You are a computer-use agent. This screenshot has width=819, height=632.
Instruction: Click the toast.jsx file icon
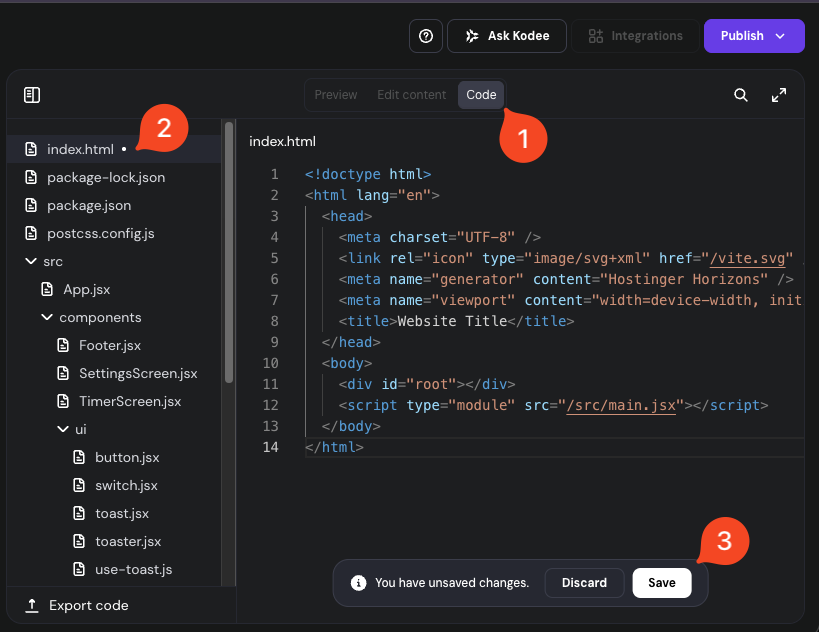[79, 513]
